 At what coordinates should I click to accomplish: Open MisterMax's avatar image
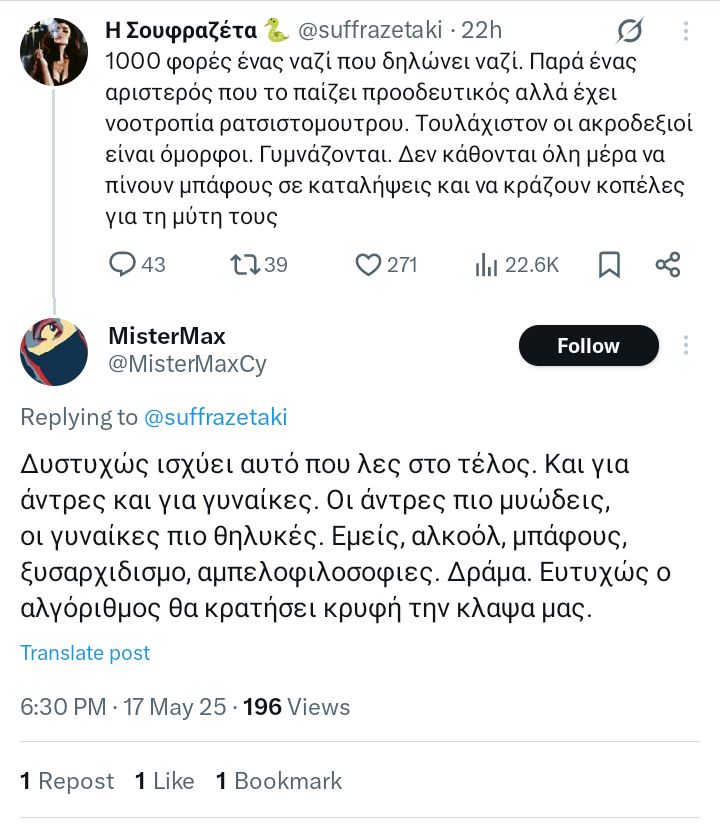54,352
